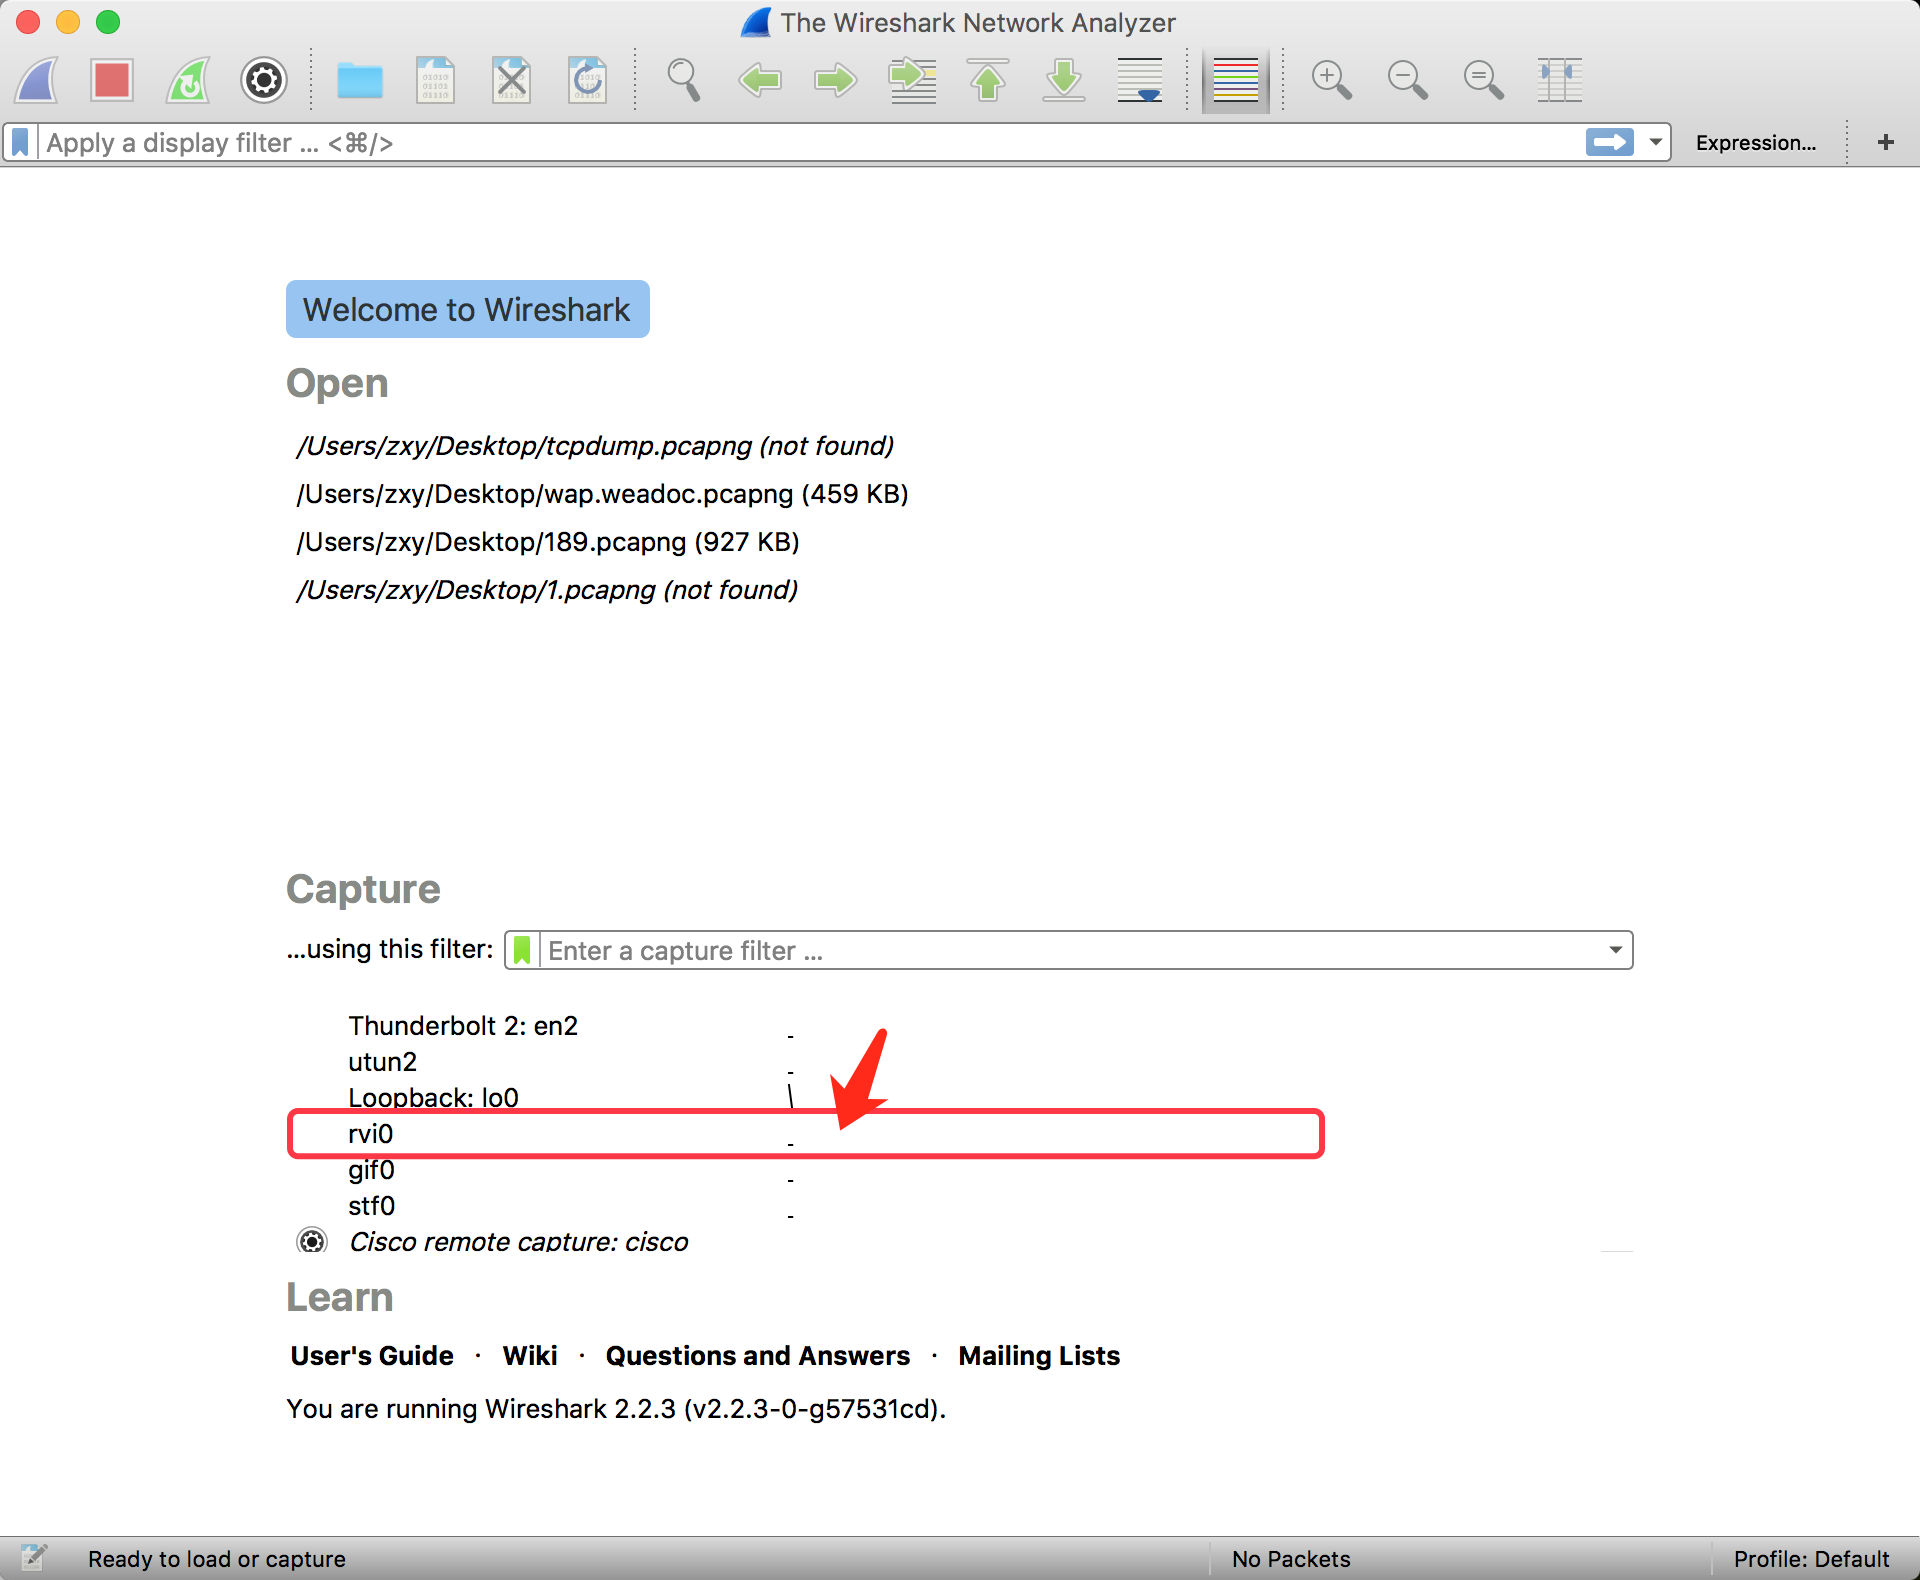Select Loopback: lo0 interface
1920x1580 pixels.
tap(433, 1098)
